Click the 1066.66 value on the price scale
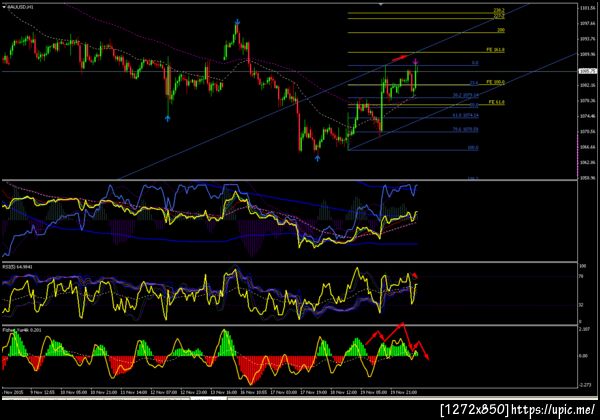This screenshot has height=420, width=600. point(588,147)
